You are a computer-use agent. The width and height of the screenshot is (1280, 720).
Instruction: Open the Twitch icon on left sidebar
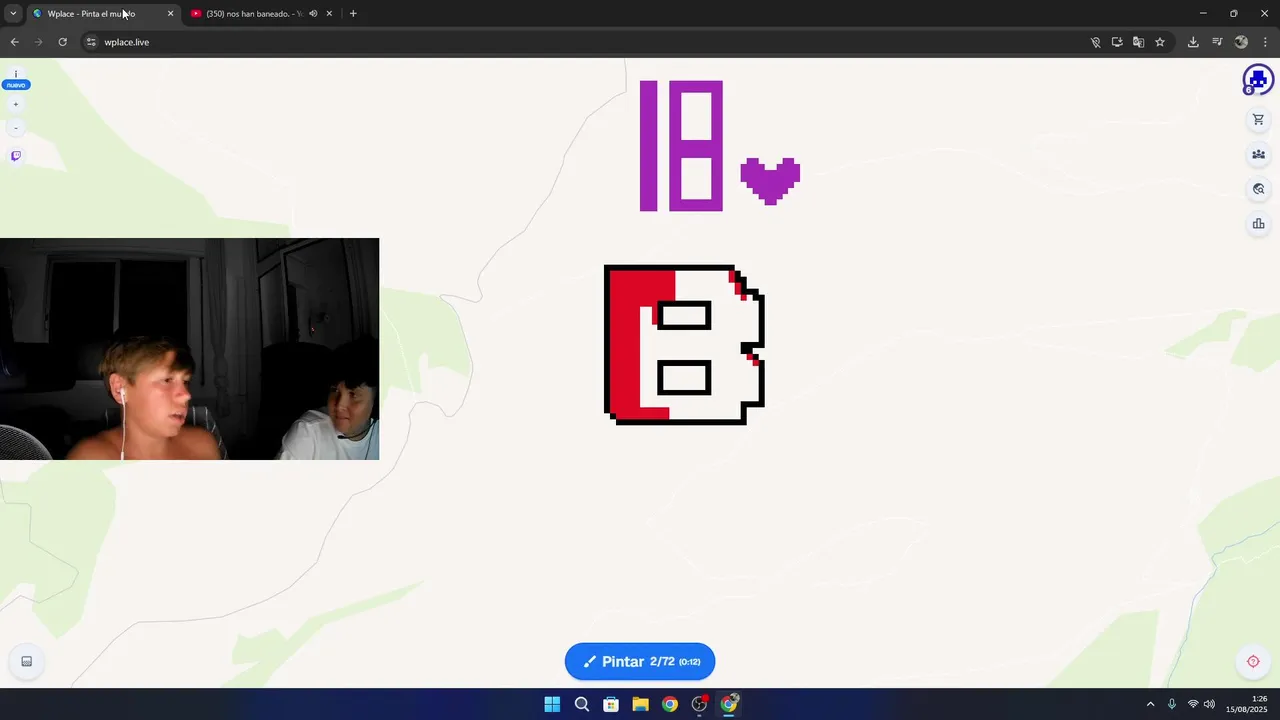15,156
